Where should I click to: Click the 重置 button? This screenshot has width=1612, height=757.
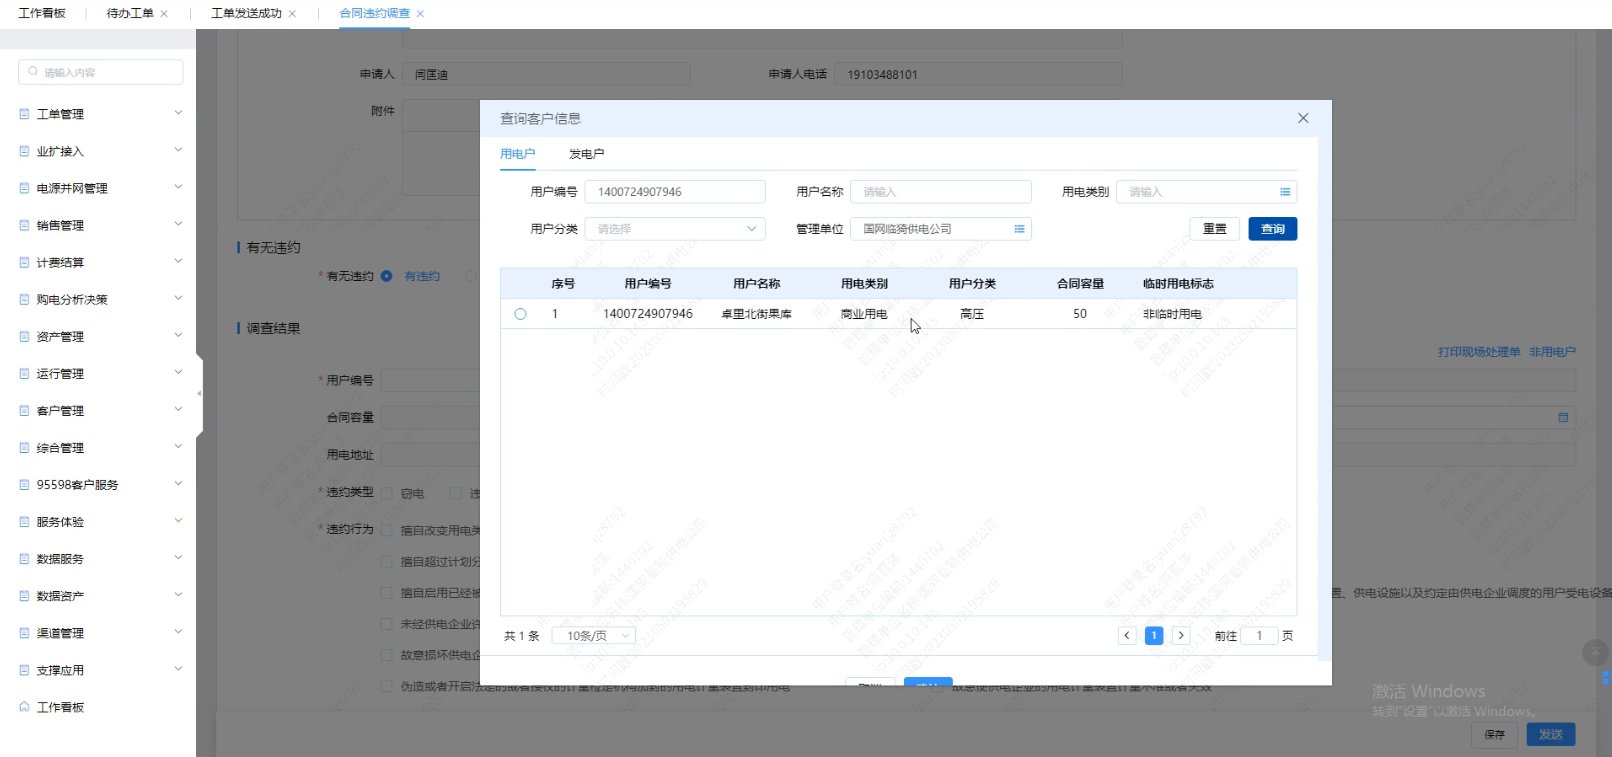tap(1214, 229)
